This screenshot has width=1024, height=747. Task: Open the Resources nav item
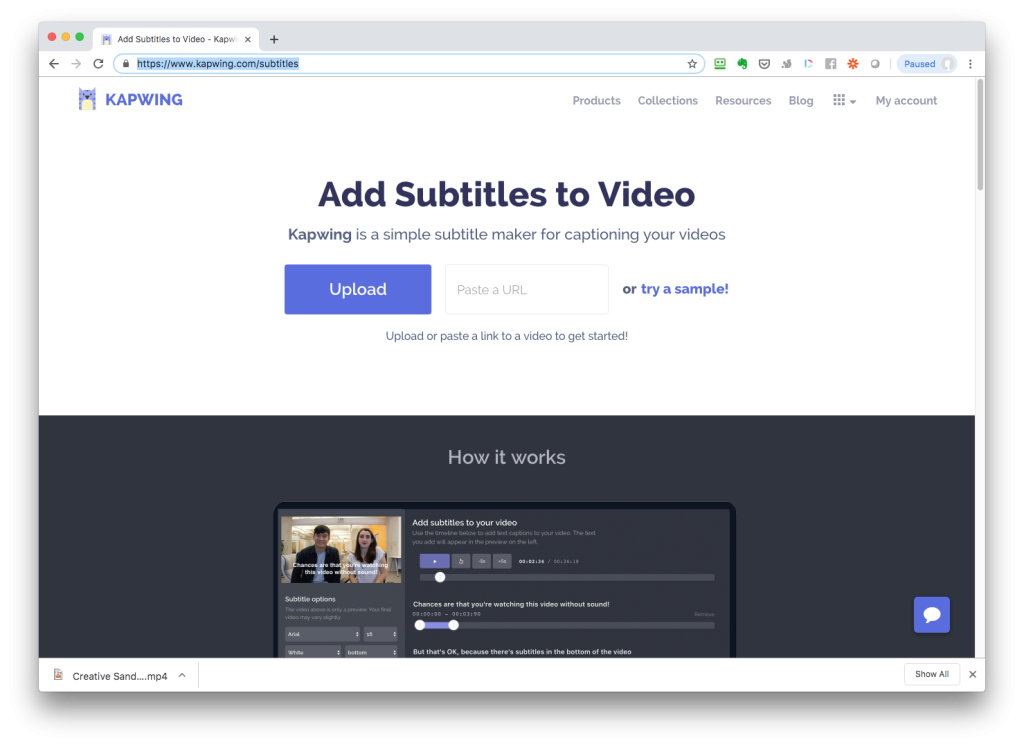tap(743, 101)
